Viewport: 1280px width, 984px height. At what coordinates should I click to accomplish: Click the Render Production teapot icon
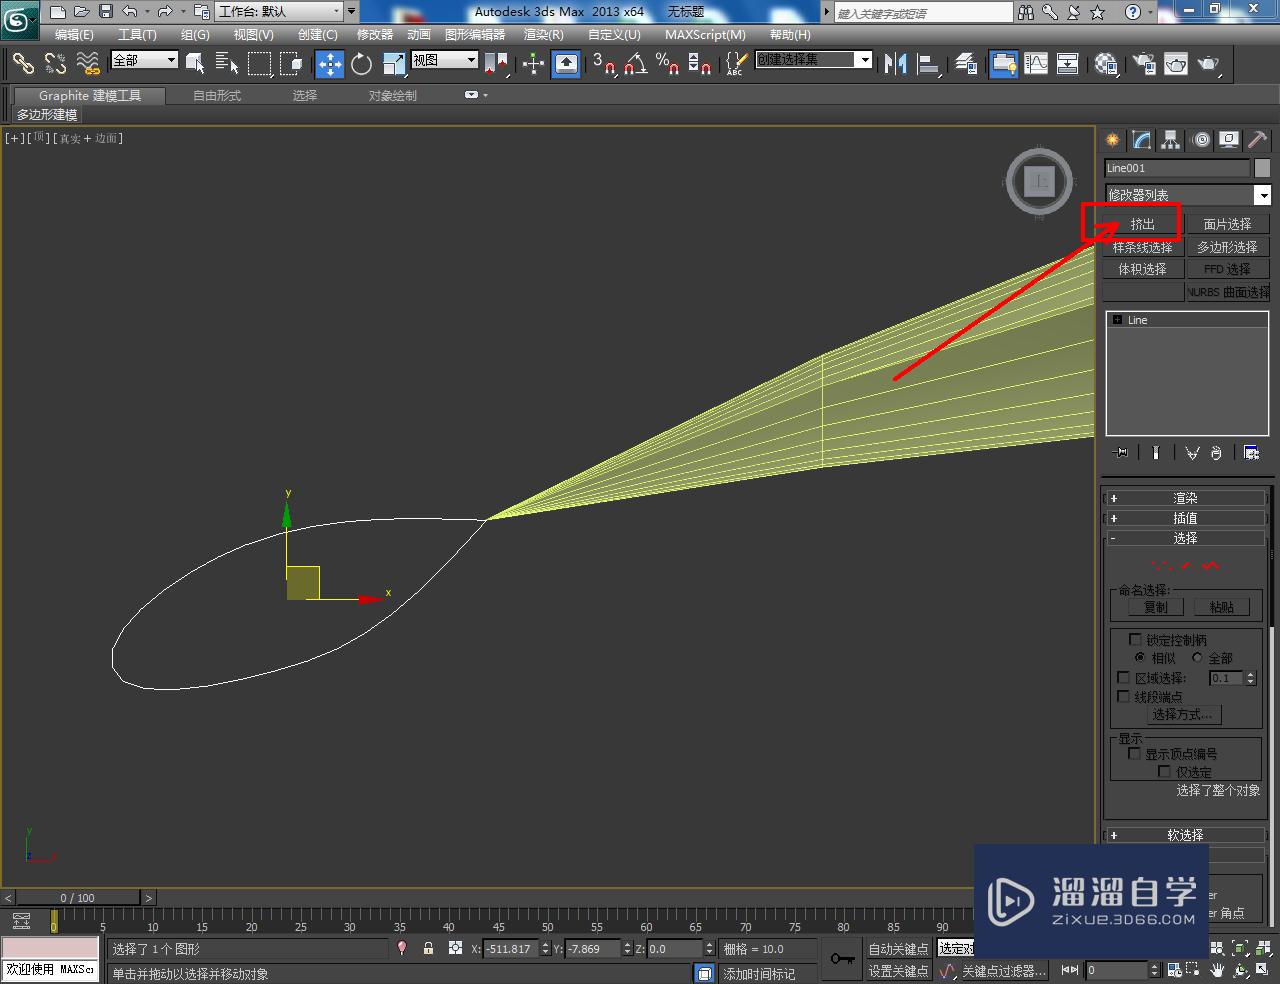click(1208, 64)
